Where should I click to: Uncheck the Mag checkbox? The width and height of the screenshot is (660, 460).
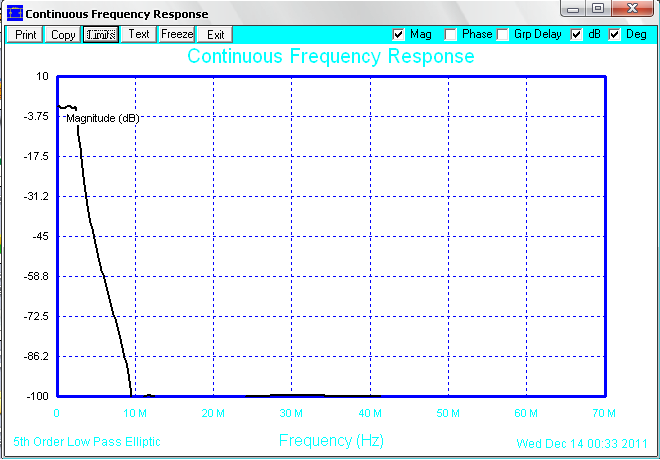click(398, 35)
